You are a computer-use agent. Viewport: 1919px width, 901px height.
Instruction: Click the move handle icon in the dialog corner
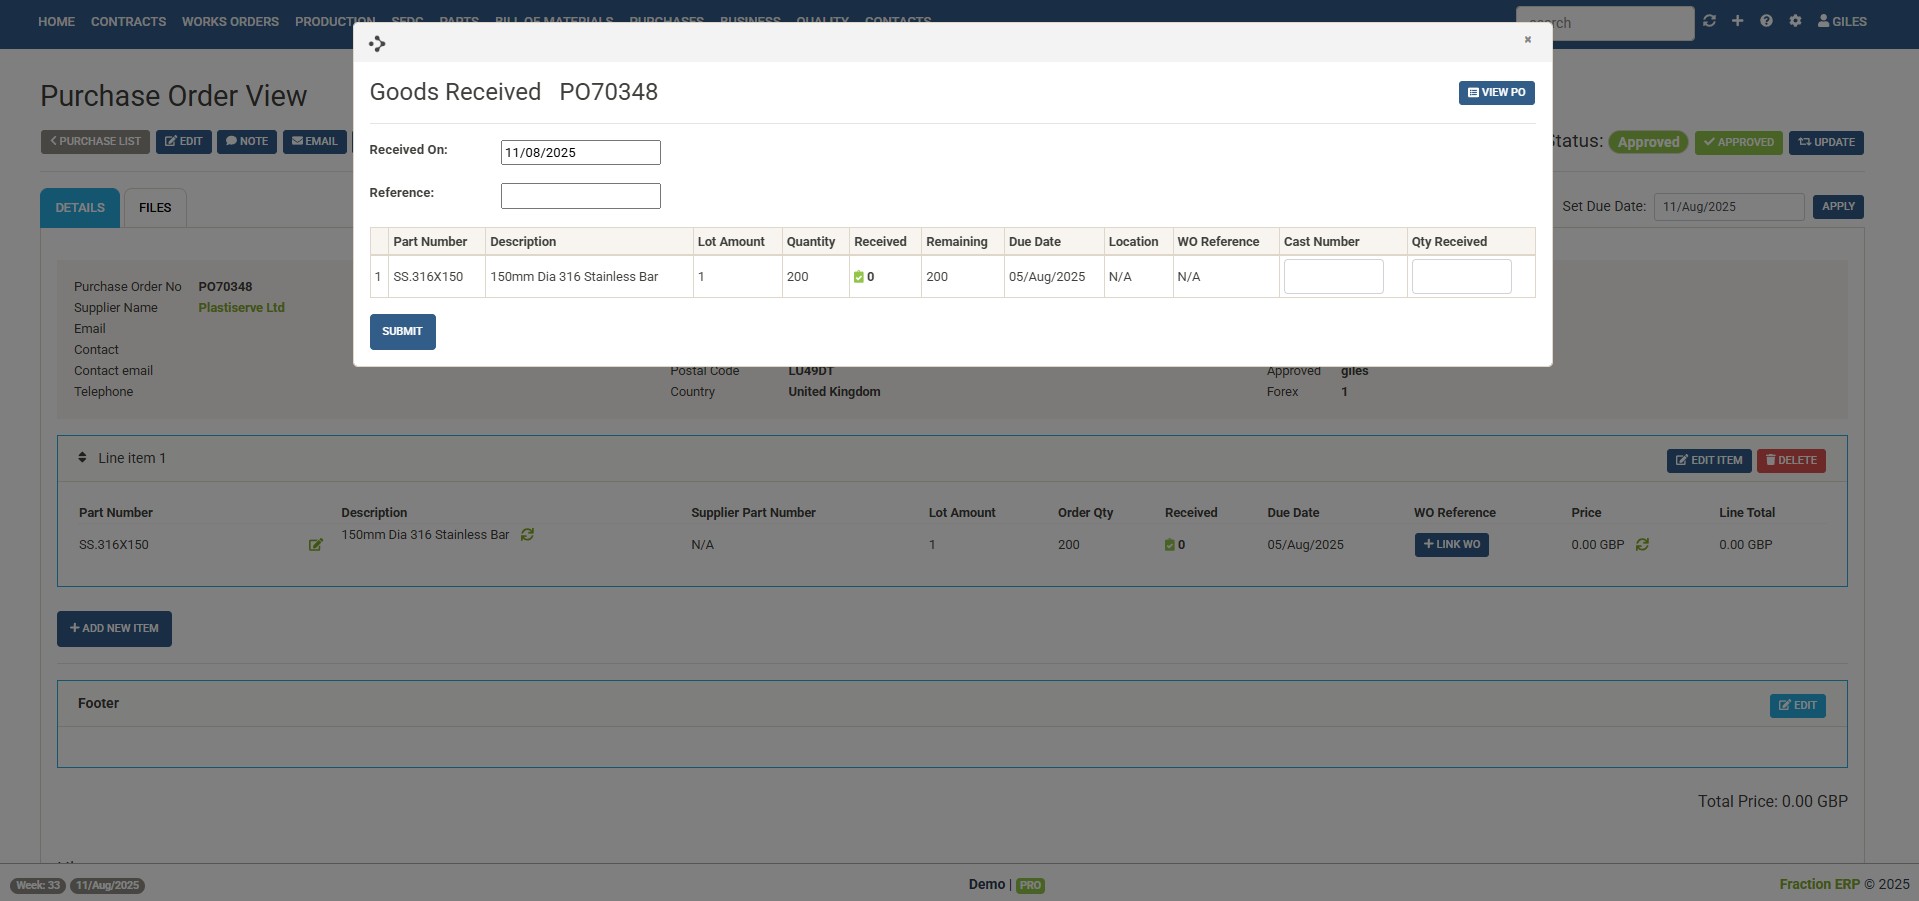[377, 43]
